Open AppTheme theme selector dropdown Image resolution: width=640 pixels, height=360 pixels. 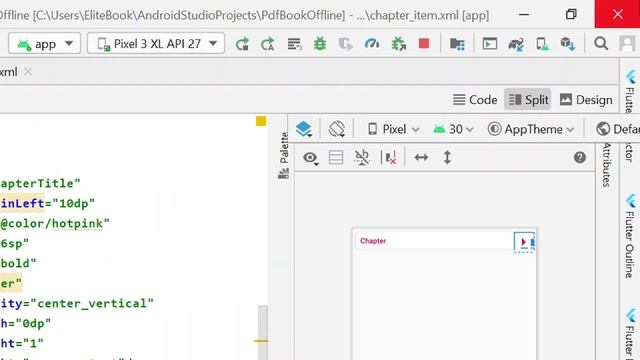click(x=531, y=129)
